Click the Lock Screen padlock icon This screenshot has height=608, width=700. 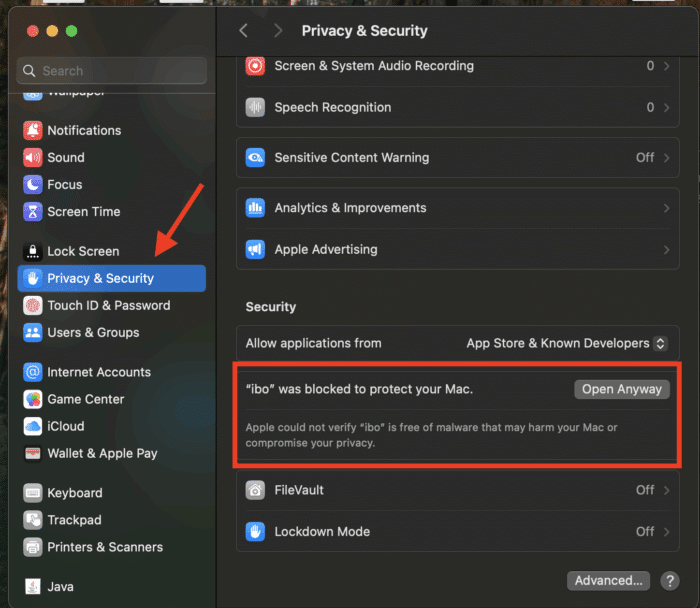(33, 251)
